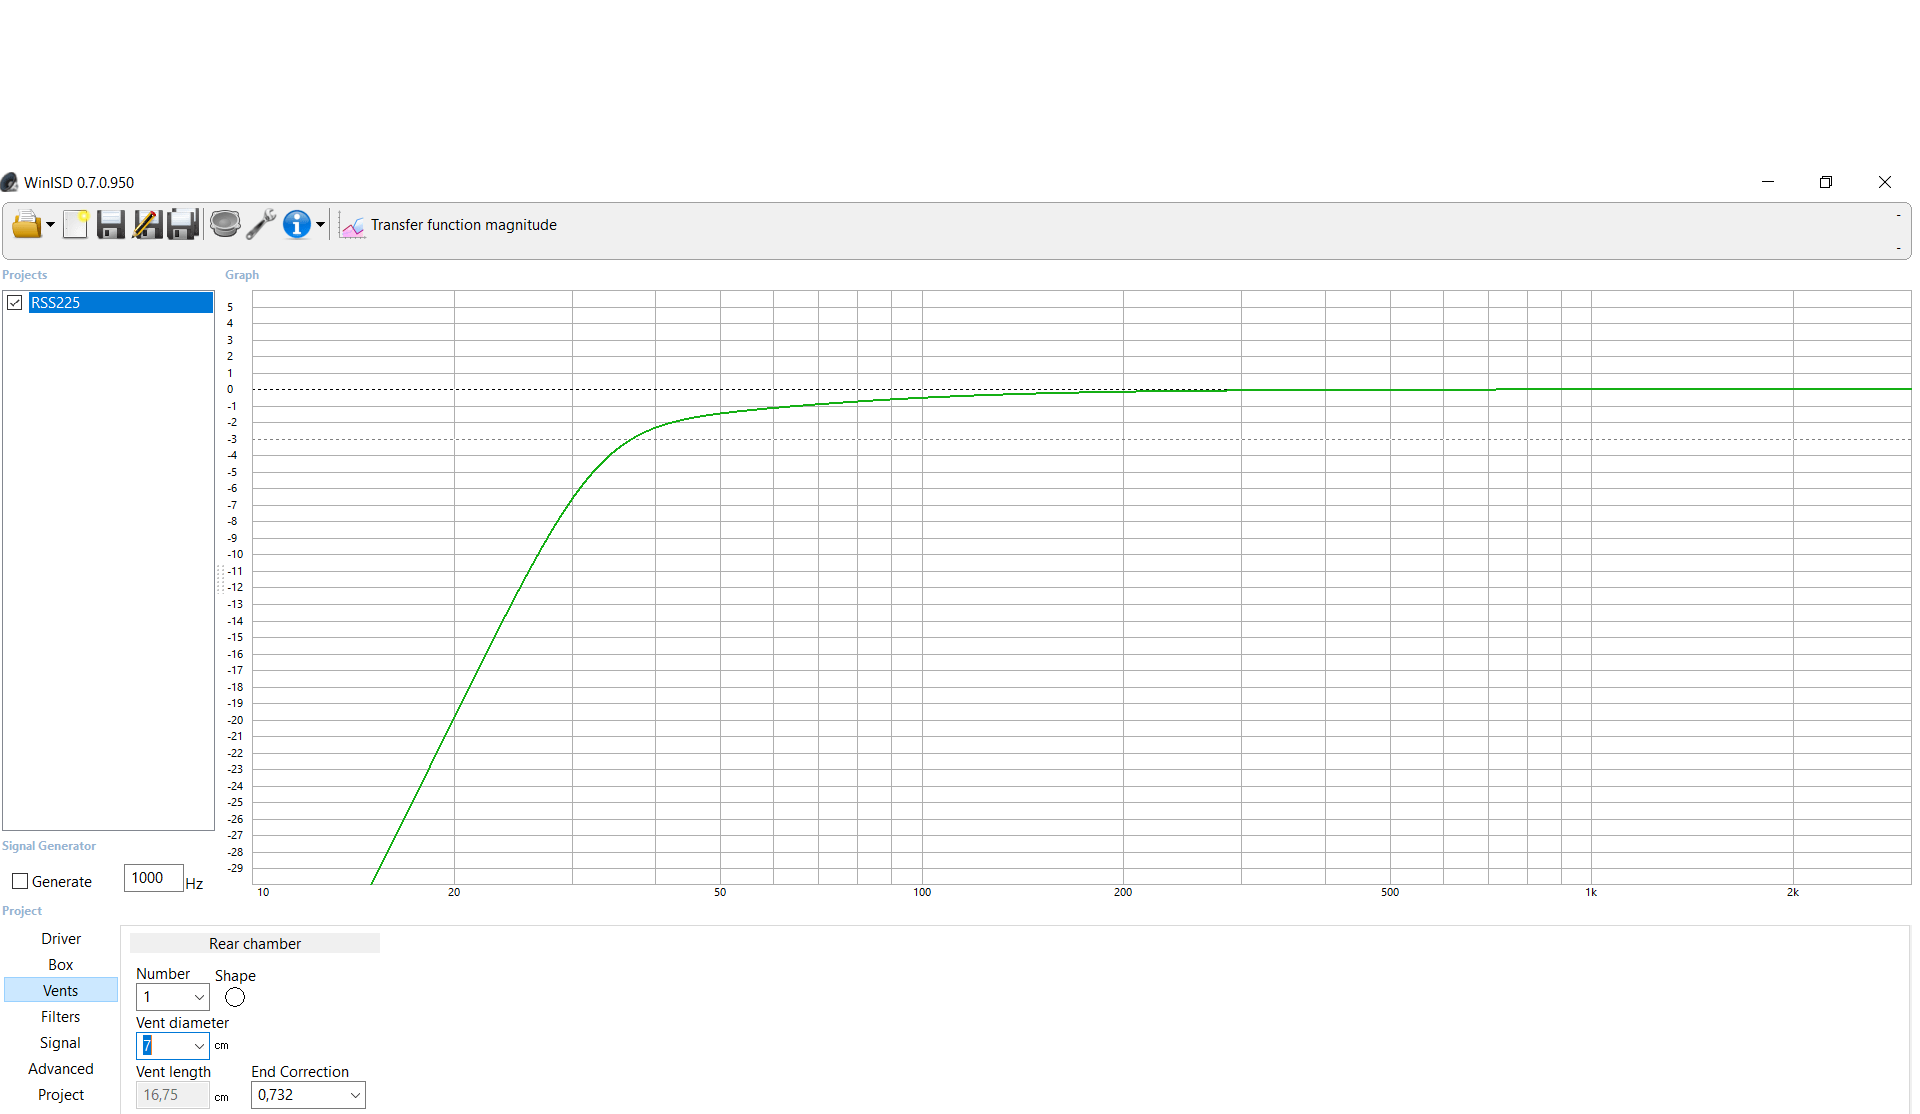Click the 1000 Hz frequency field
The width and height of the screenshot is (1920, 1114).
153,878
